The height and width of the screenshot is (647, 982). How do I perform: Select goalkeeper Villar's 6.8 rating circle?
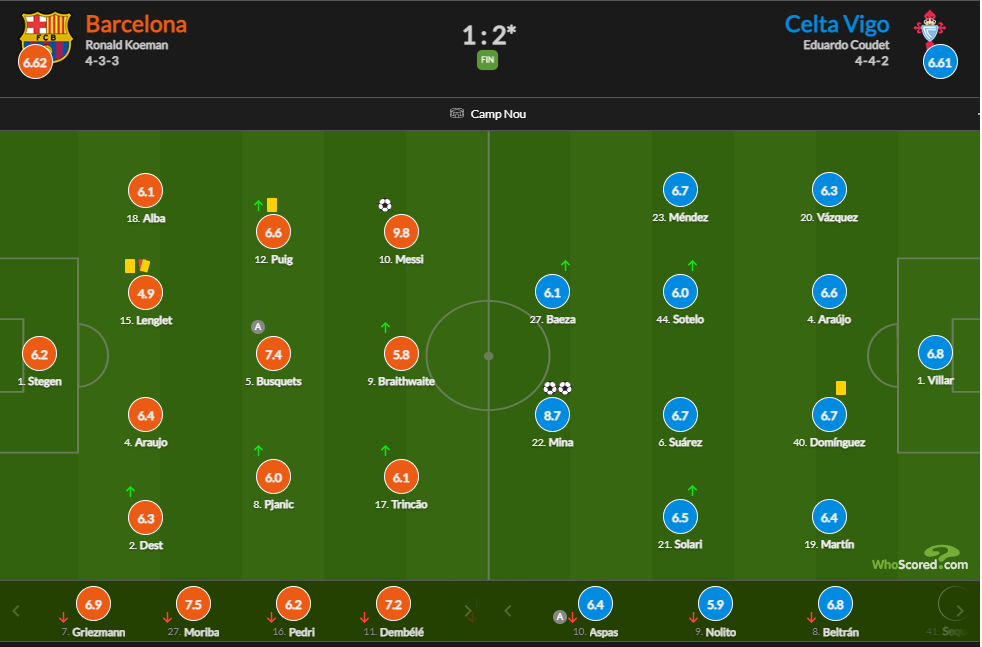pyautogui.click(x=935, y=354)
